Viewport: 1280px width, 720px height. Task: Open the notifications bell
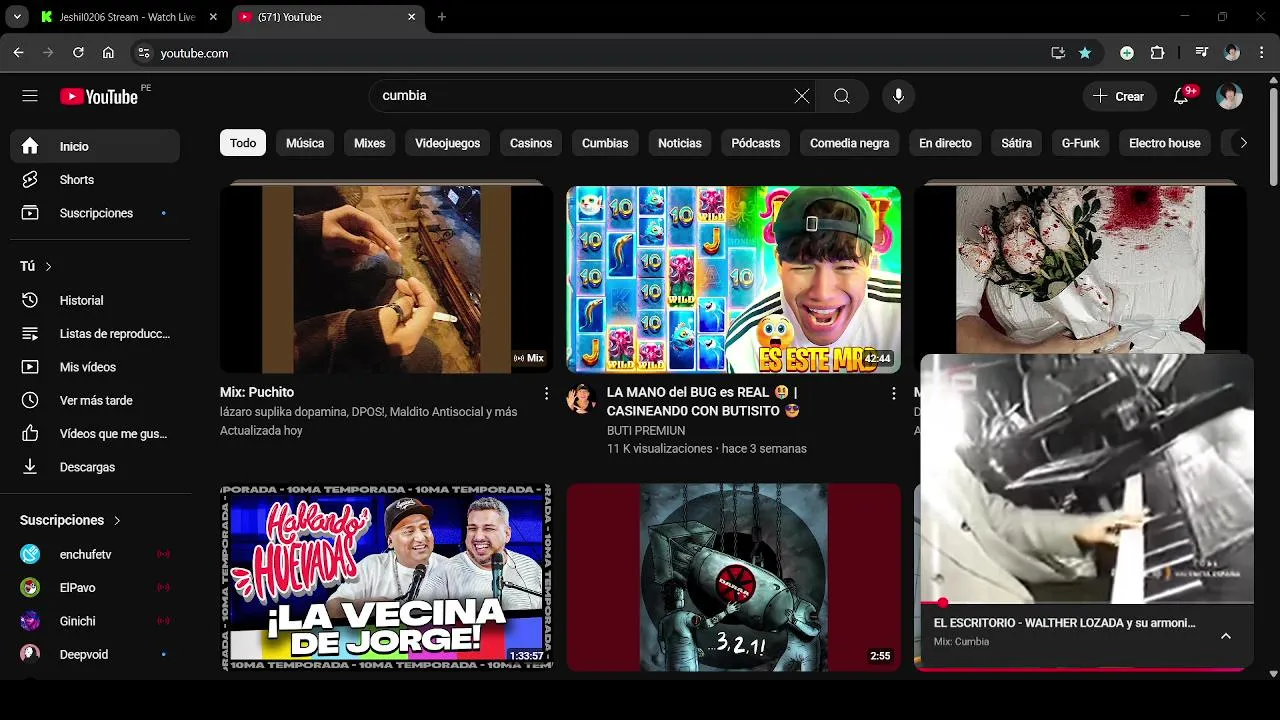point(1182,96)
